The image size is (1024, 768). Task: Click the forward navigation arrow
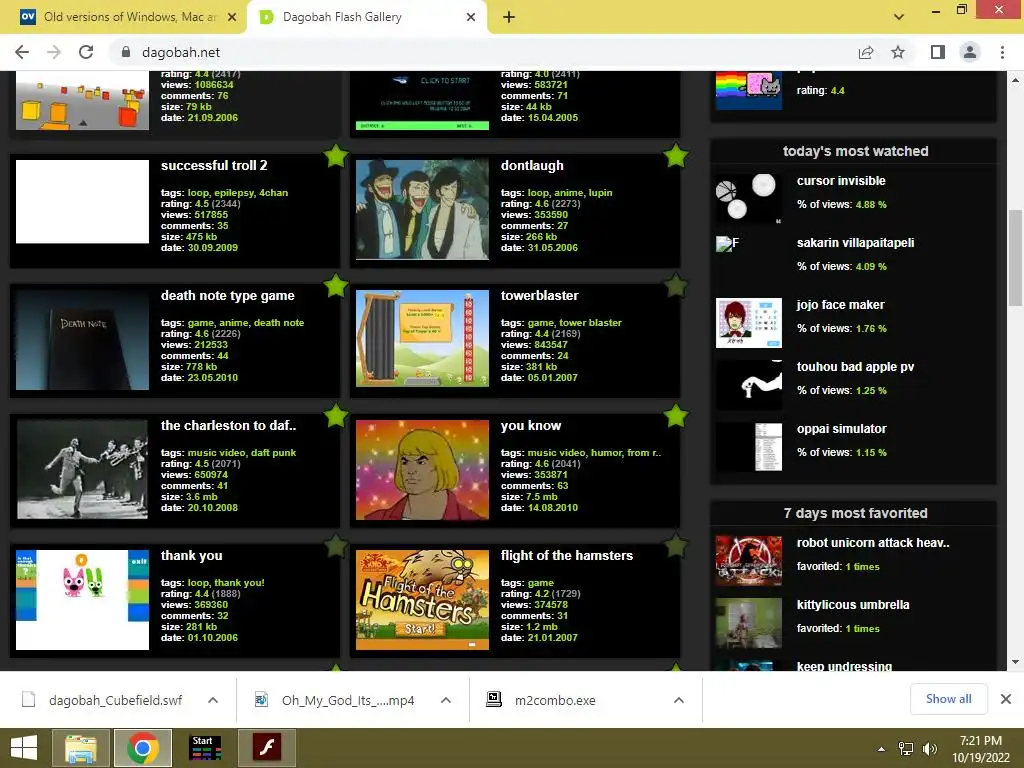[x=54, y=52]
